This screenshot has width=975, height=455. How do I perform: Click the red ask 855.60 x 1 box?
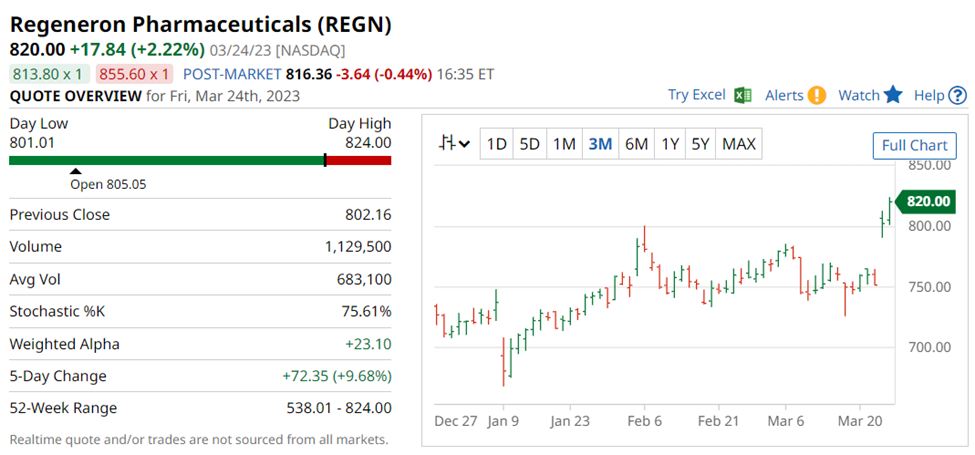(136, 74)
